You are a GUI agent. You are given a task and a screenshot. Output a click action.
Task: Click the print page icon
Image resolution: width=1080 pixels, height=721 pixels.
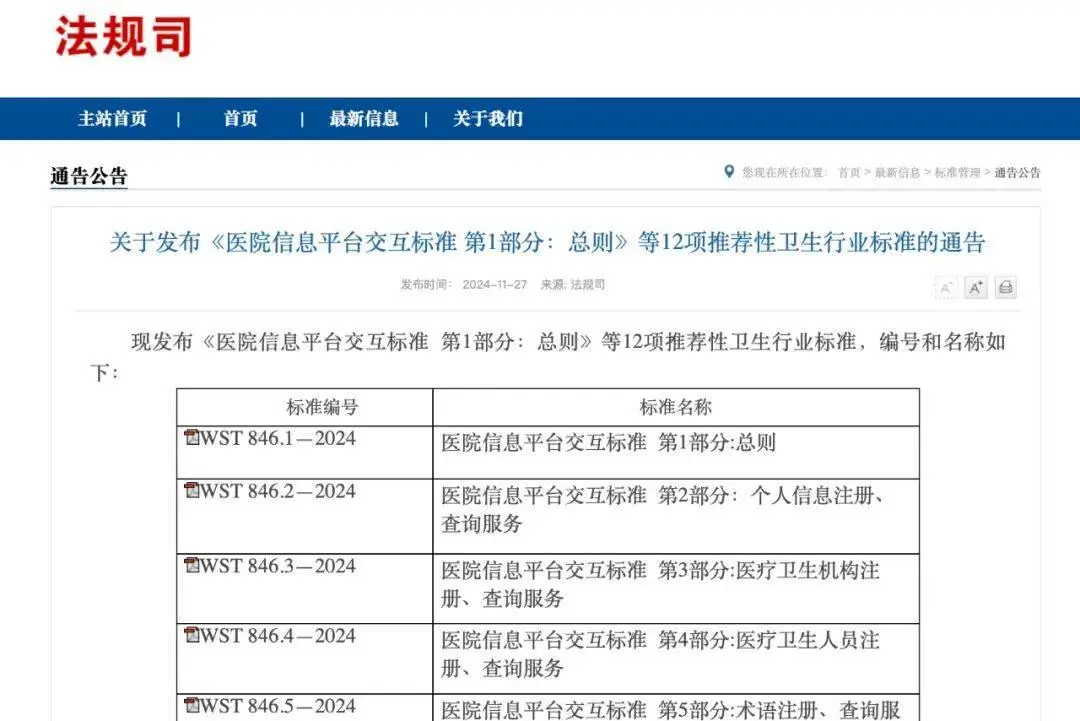1006,288
